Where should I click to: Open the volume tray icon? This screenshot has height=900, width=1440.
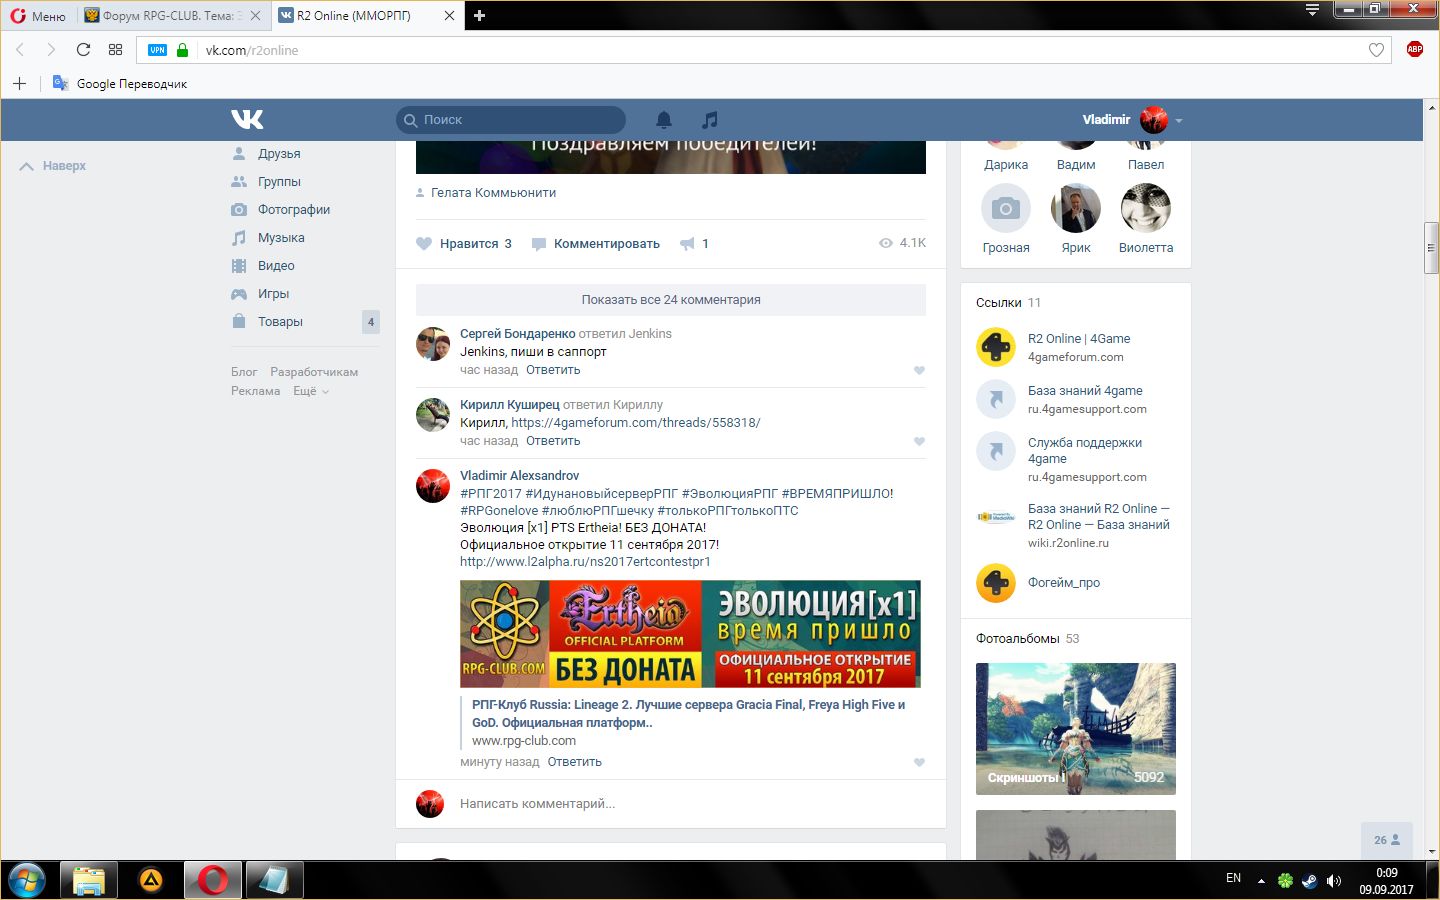pyautogui.click(x=1333, y=881)
